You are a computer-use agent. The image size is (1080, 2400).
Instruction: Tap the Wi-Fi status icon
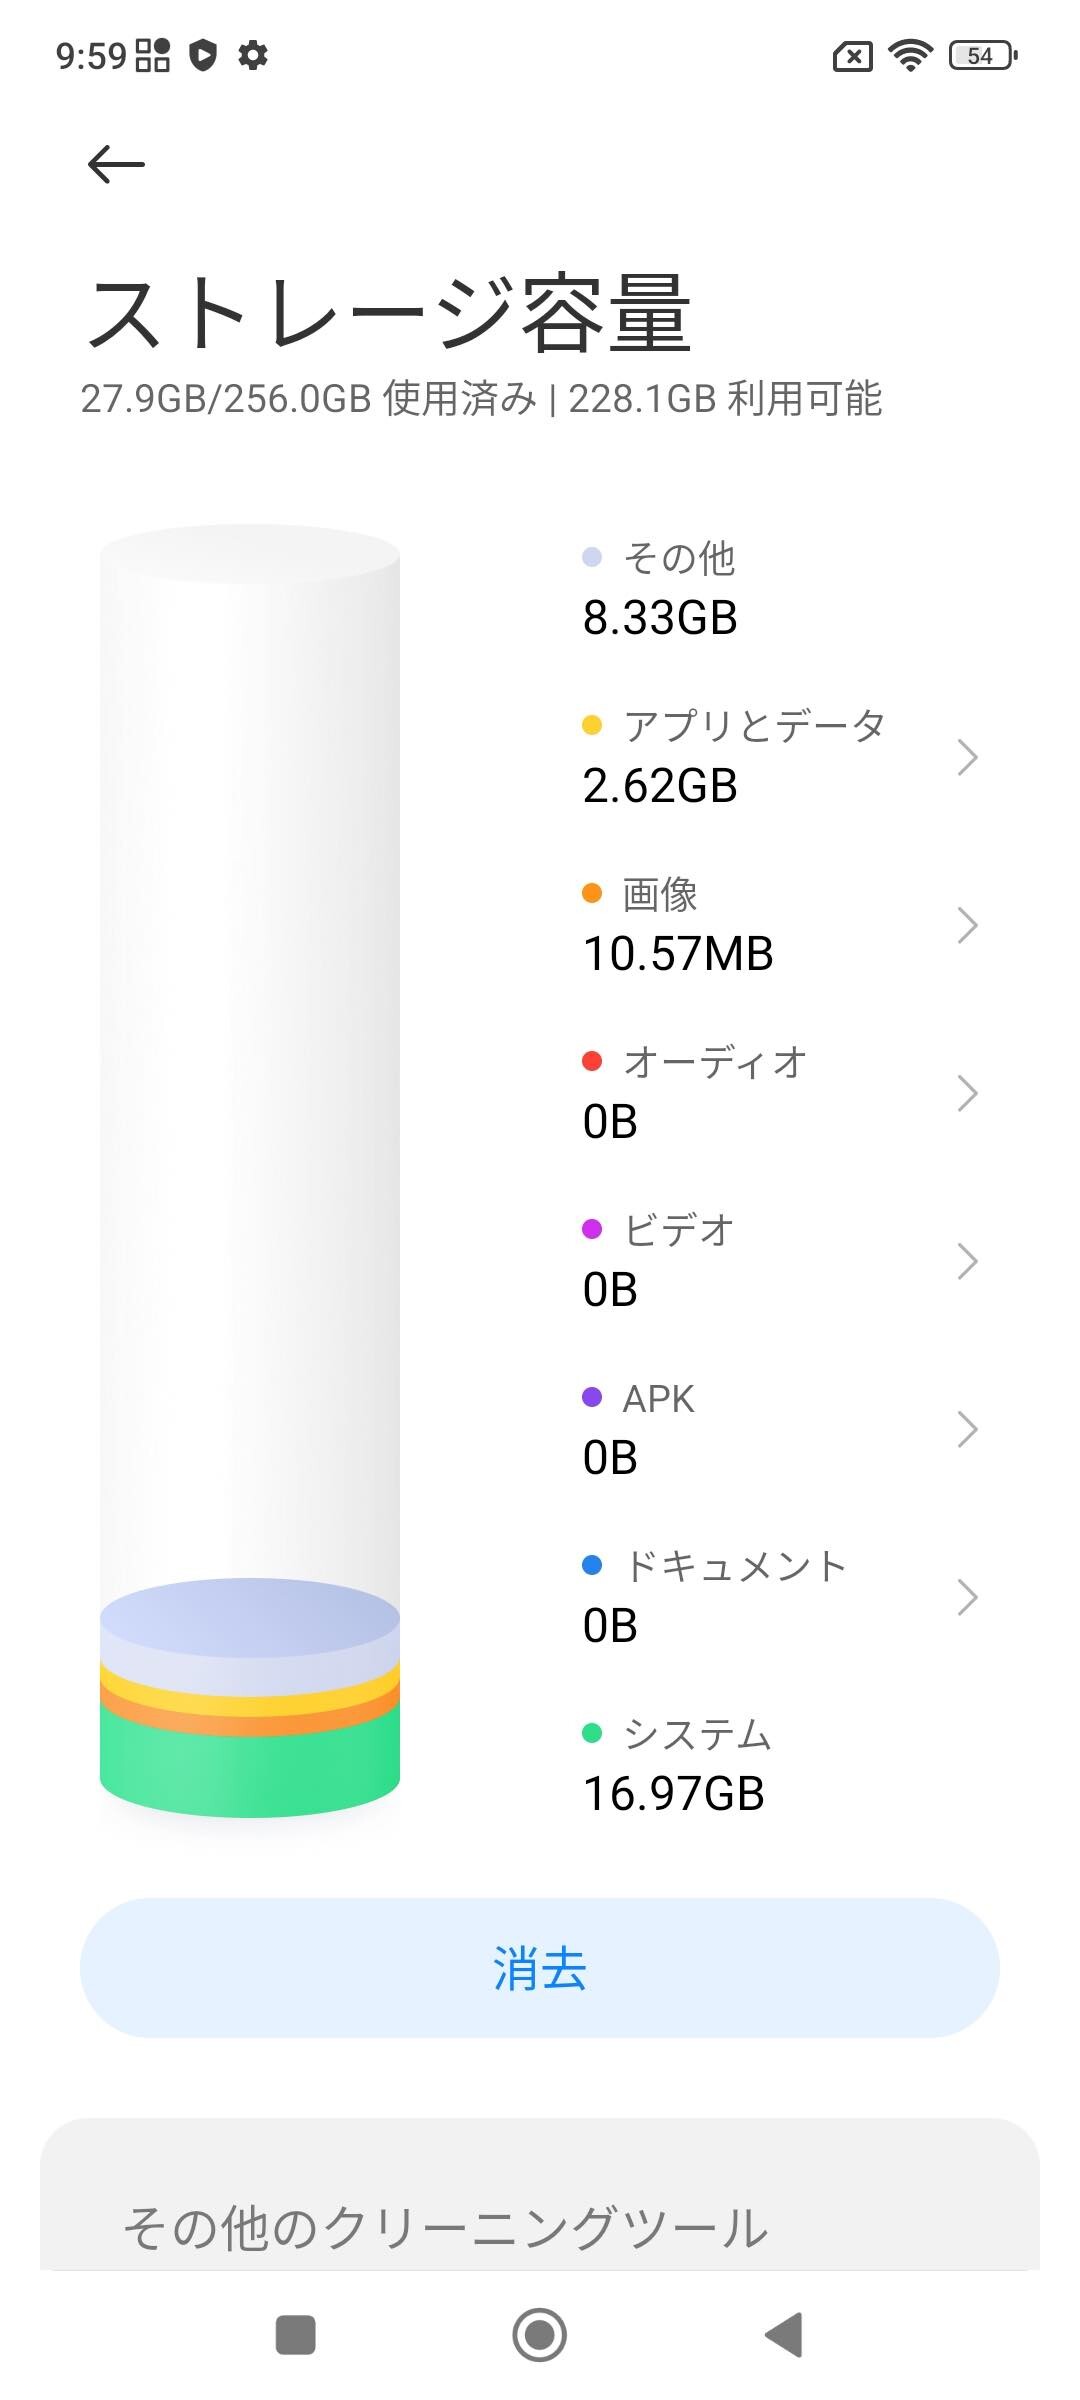(910, 55)
